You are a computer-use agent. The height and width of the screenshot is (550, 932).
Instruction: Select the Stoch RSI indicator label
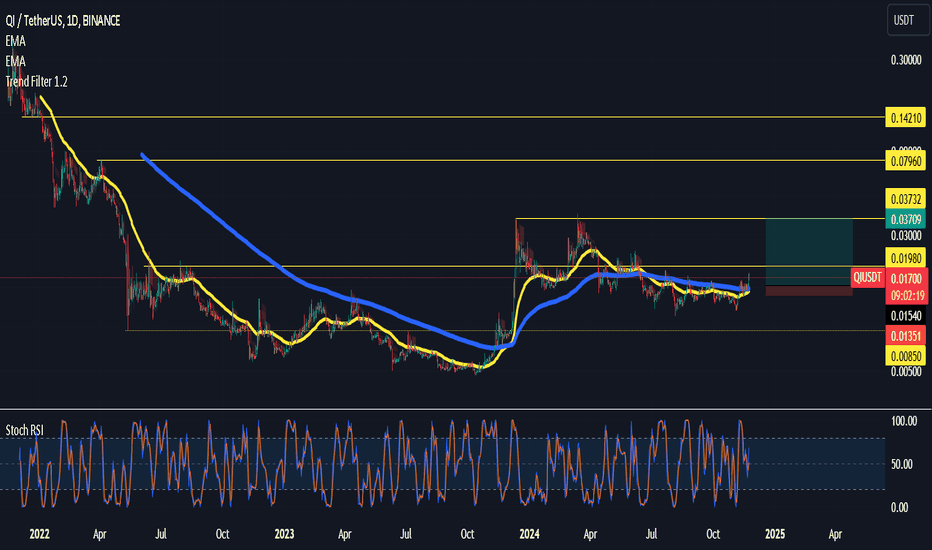(x=24, y=430)
